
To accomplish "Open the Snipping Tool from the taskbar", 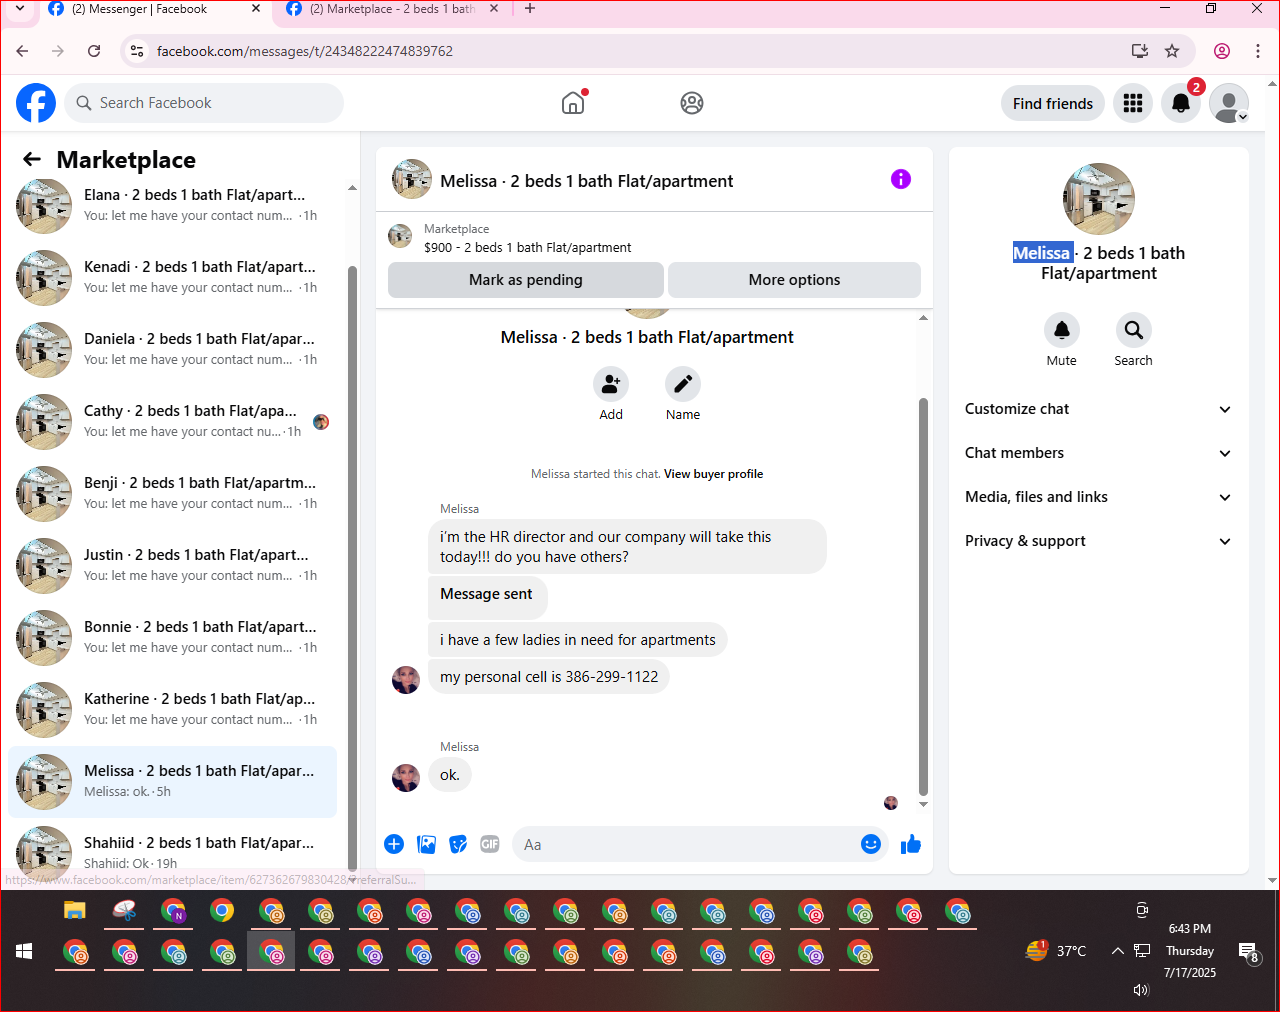I will [124, 911].
